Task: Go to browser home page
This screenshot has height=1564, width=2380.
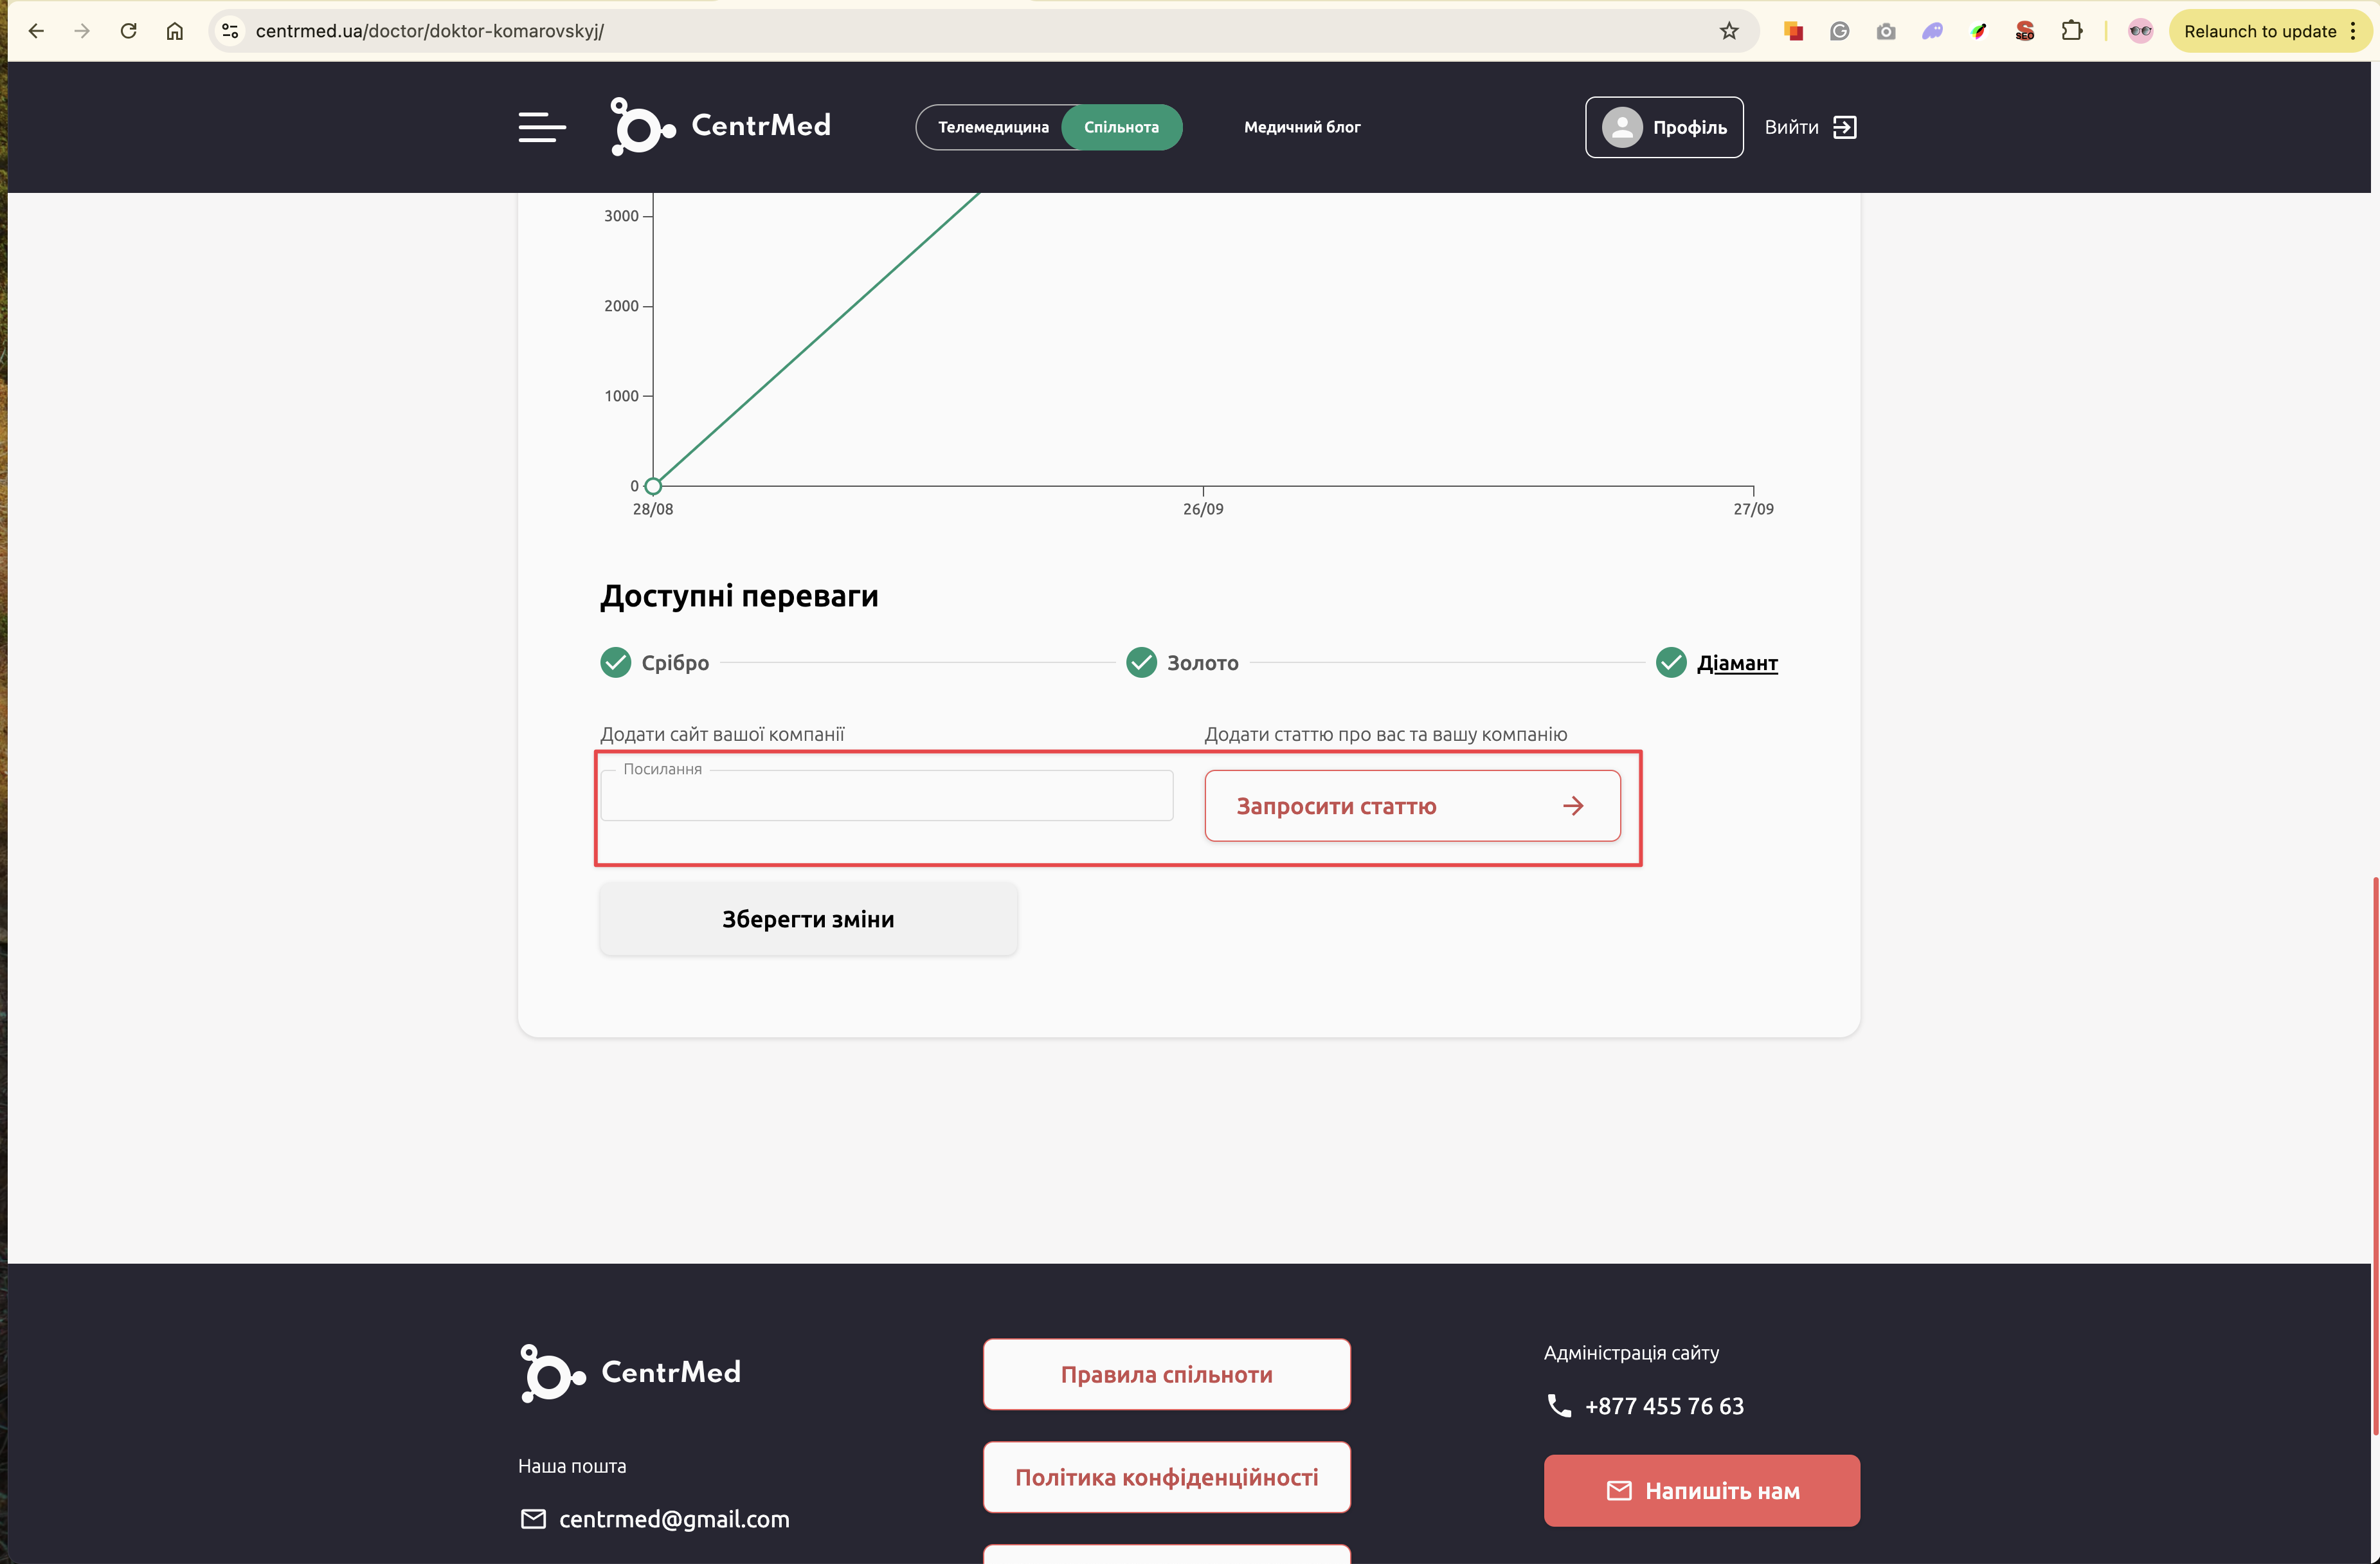Action: click(175, 31)
